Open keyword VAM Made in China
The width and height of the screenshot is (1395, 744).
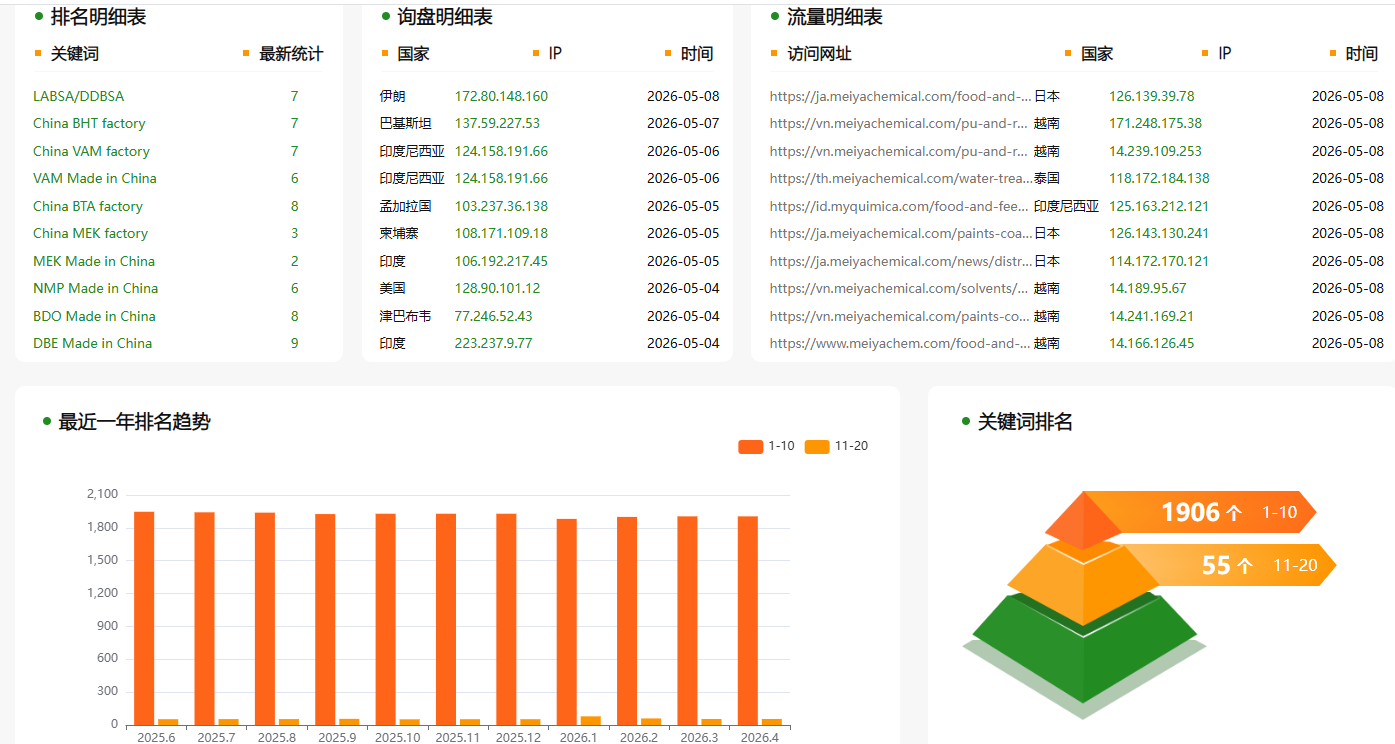[x=95, y=178]
